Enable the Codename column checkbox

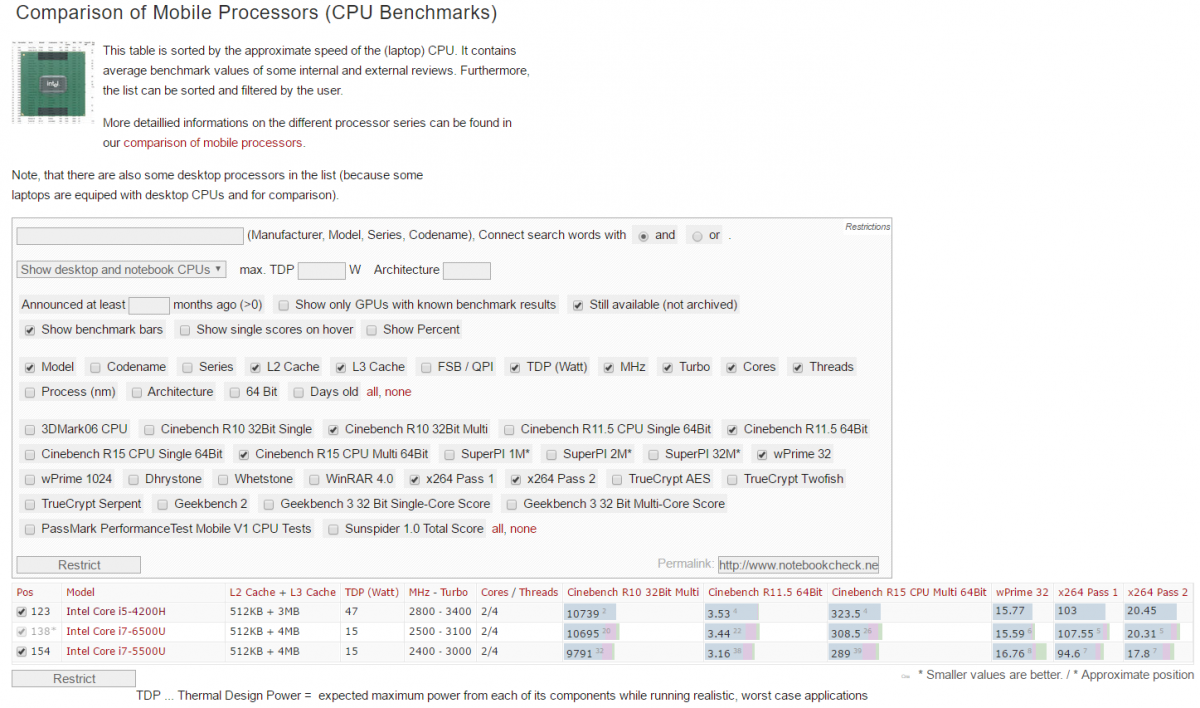[95, 367]
